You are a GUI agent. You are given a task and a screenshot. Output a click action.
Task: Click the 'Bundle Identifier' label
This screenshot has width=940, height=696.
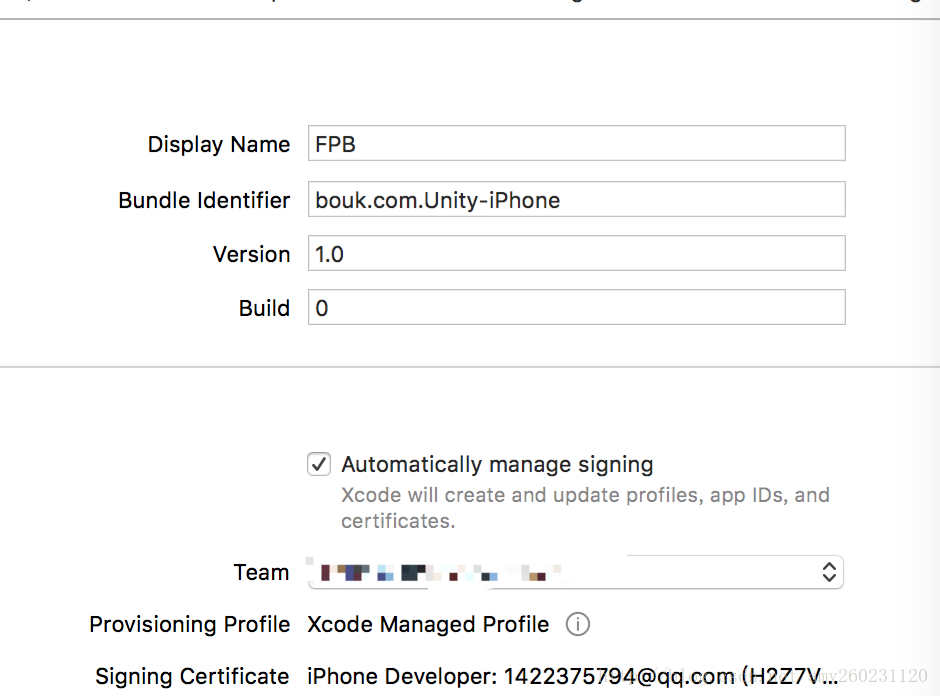click(x=204, y=200)
